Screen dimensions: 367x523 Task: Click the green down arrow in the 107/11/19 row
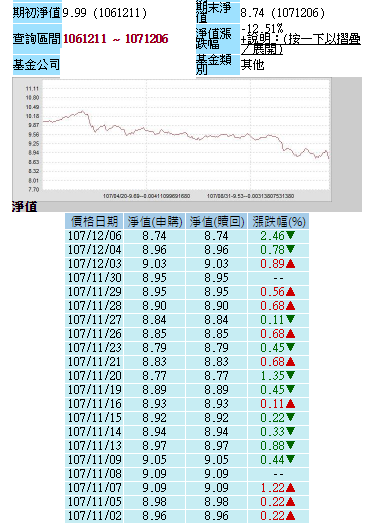[291, 389]
